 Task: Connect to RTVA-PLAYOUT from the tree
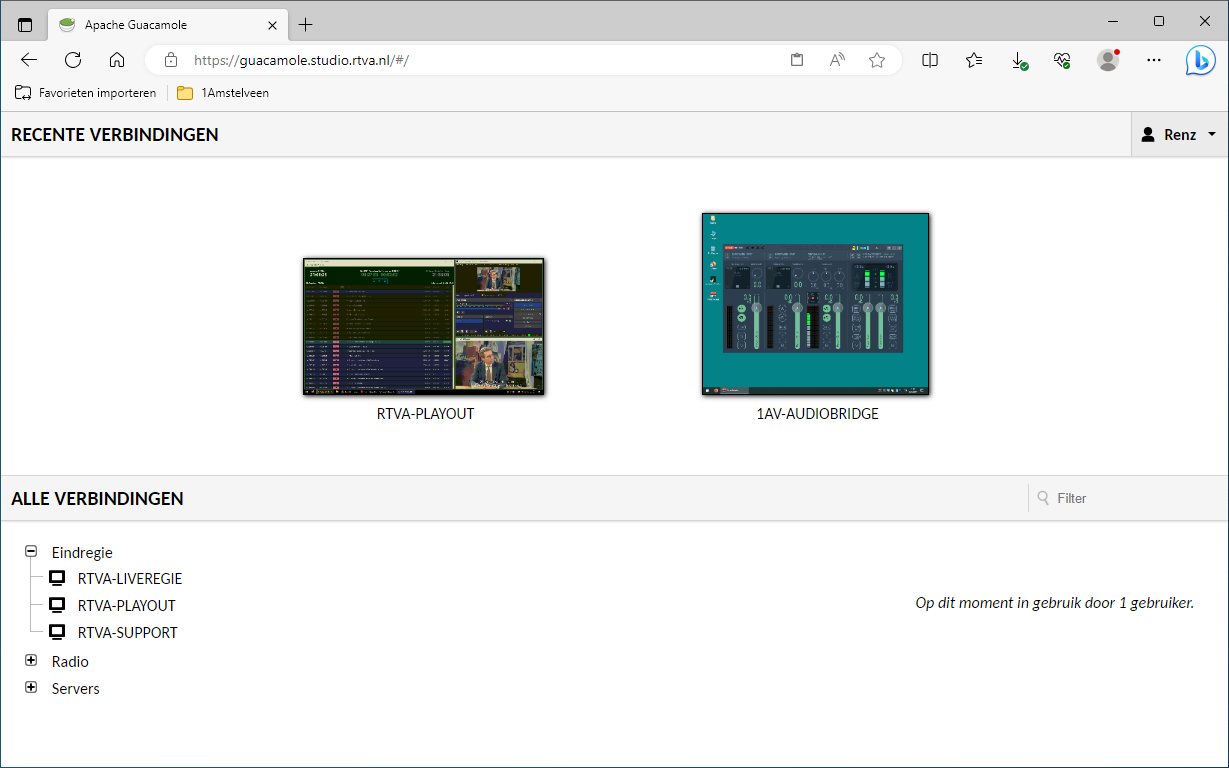127,606
